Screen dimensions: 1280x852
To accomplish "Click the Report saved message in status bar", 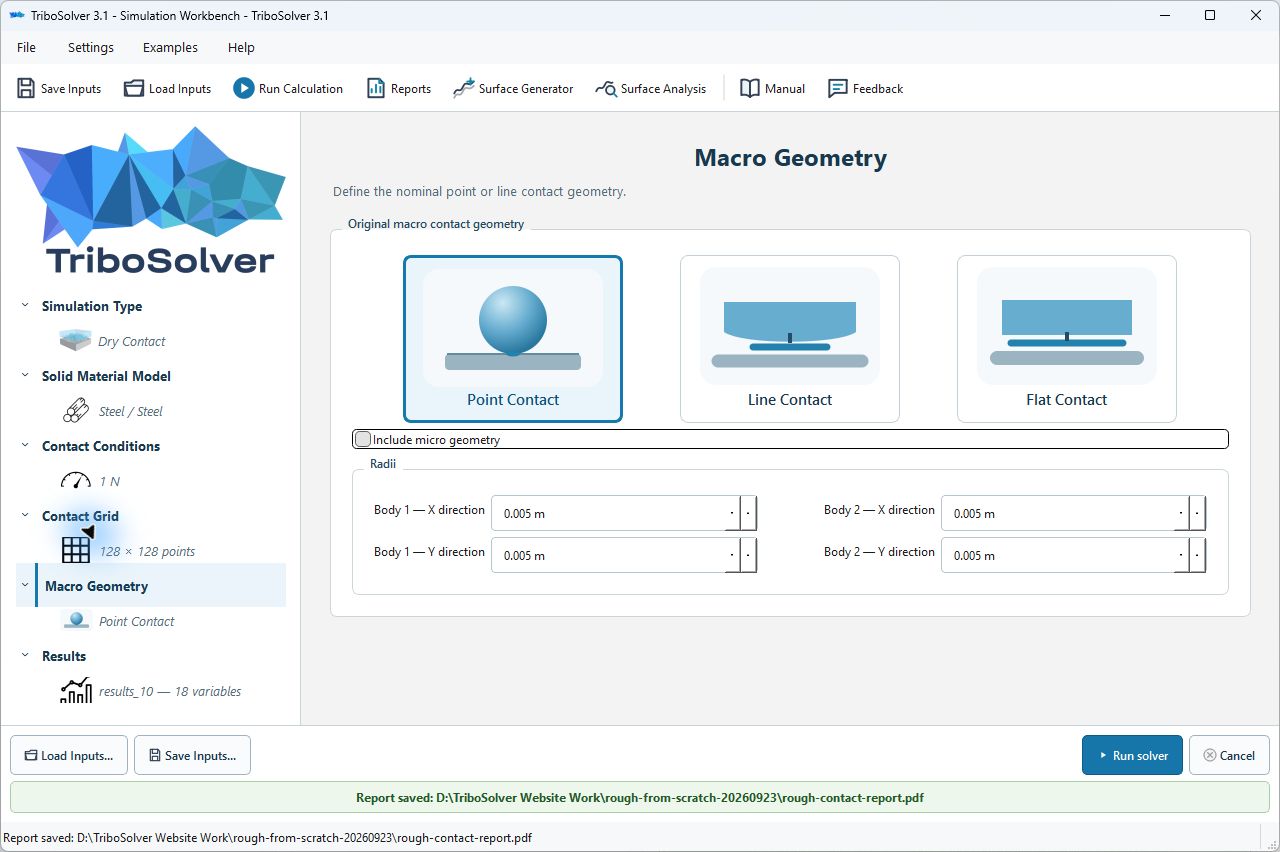I will tap(268, 838).
